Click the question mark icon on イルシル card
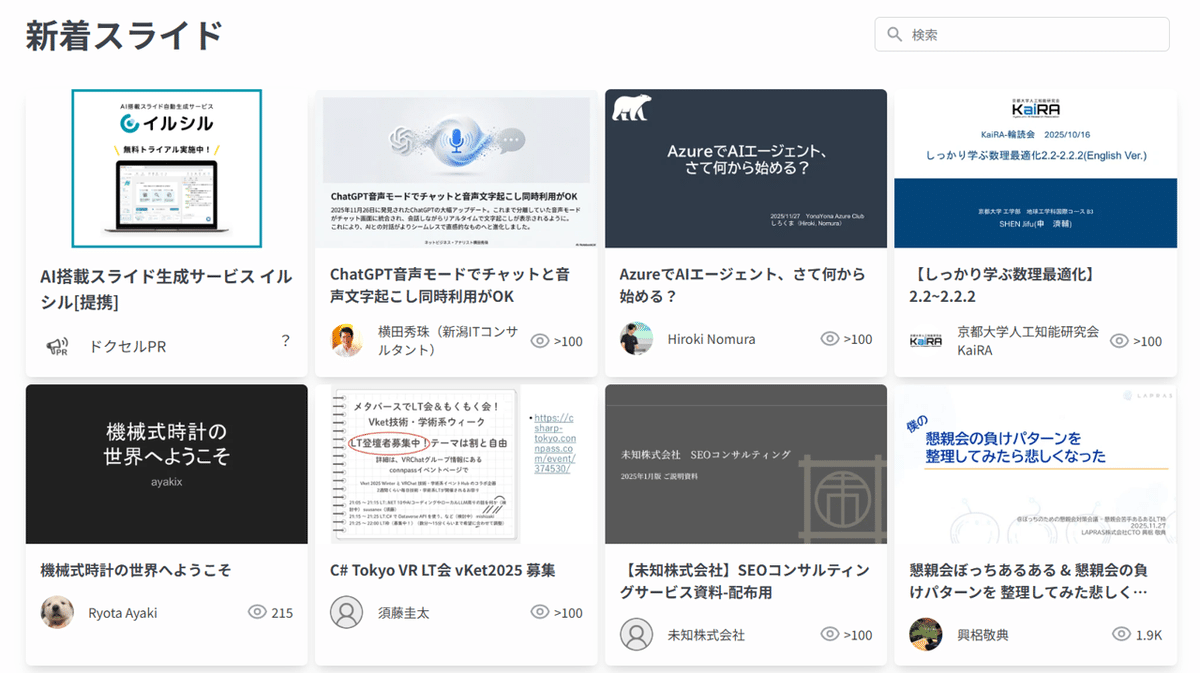This screenshot has height=673, width=1200. (285, 340)
